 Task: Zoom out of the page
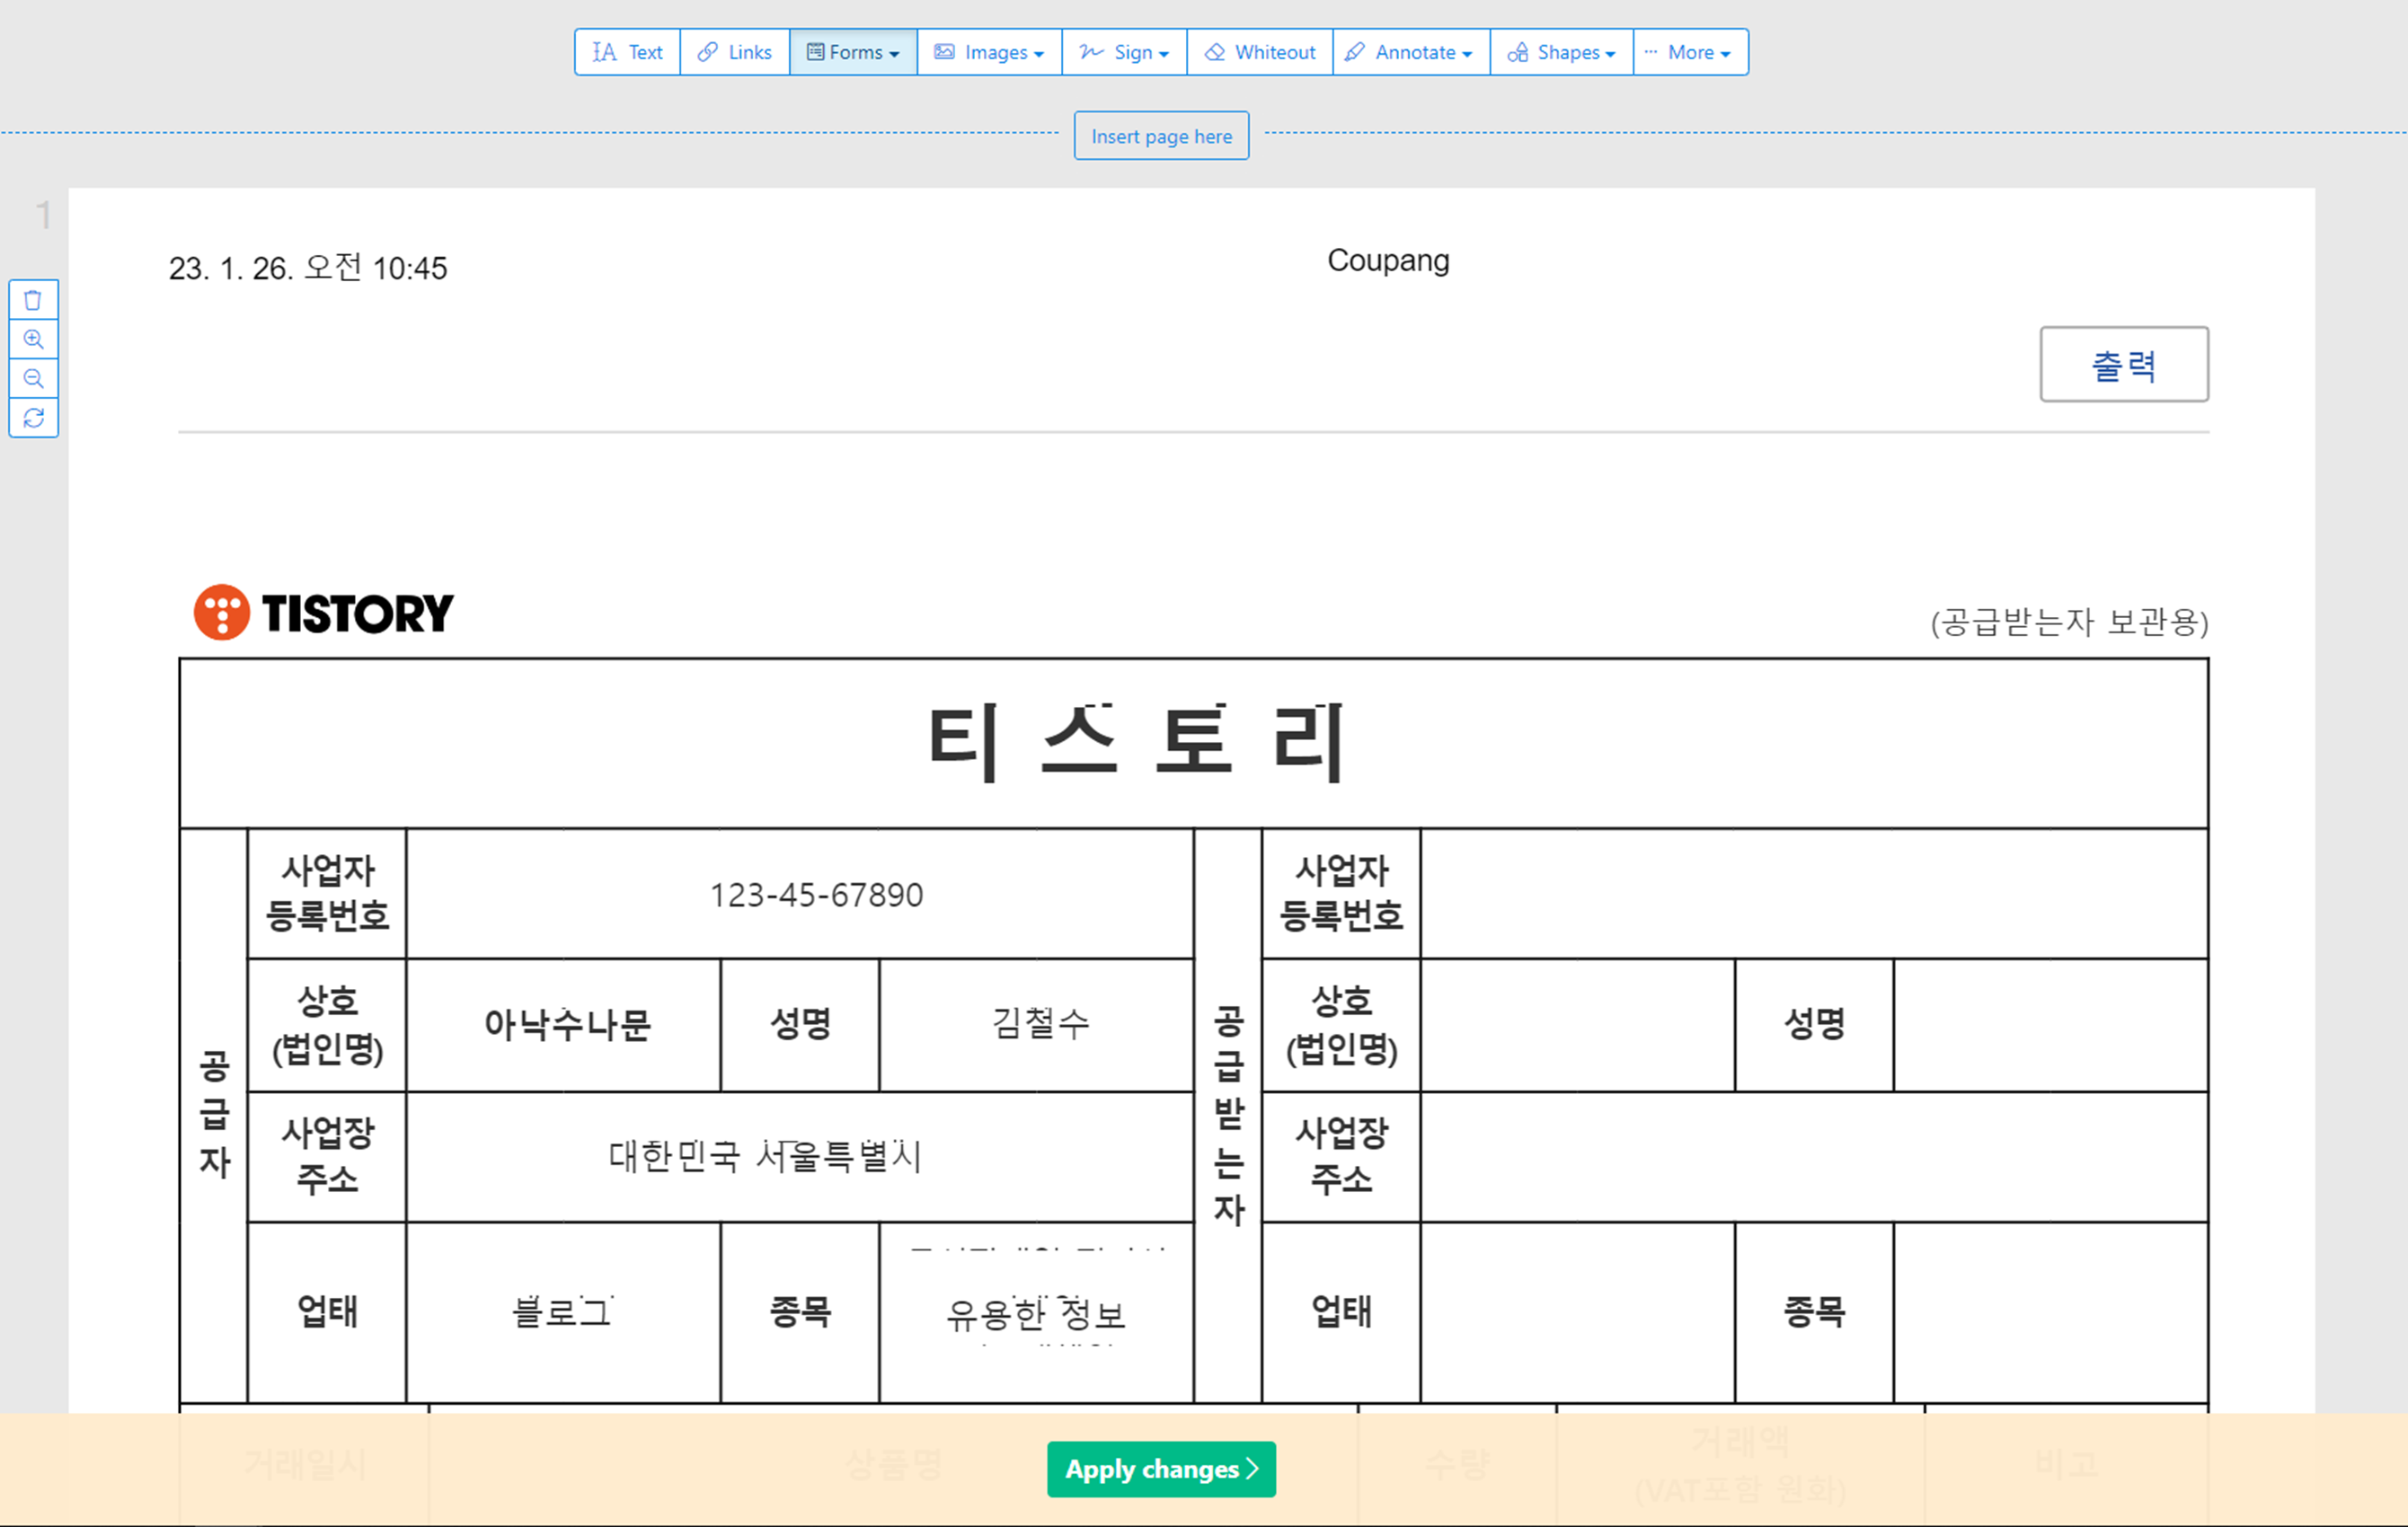(34, 378)
